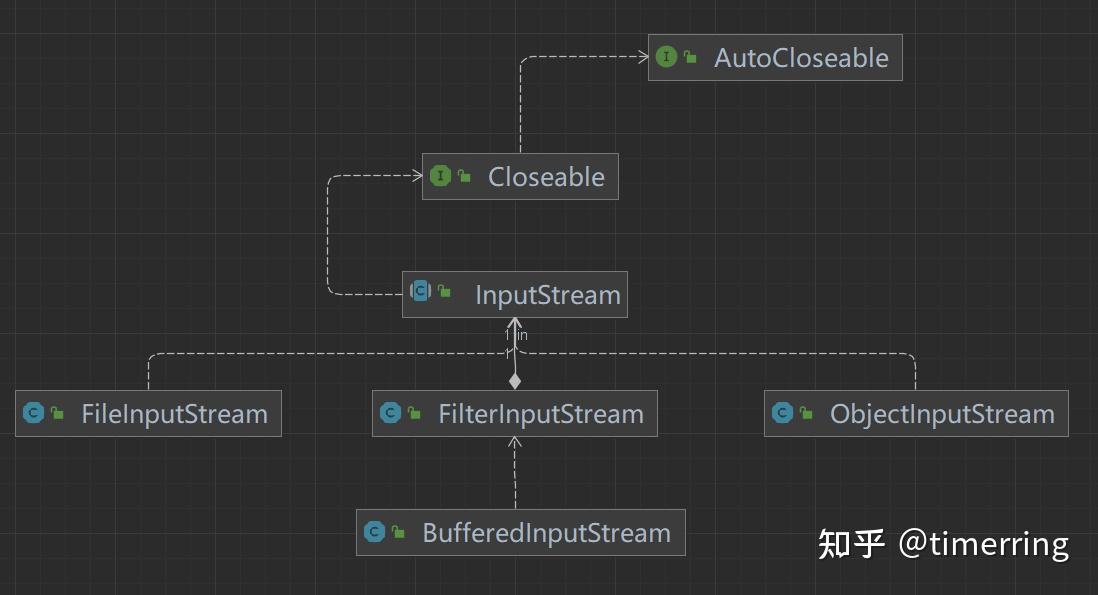The height and width of the screenshot is (595, 1098).
Task: Select the FilterInputStream class node
Action: tap(515, 414)
